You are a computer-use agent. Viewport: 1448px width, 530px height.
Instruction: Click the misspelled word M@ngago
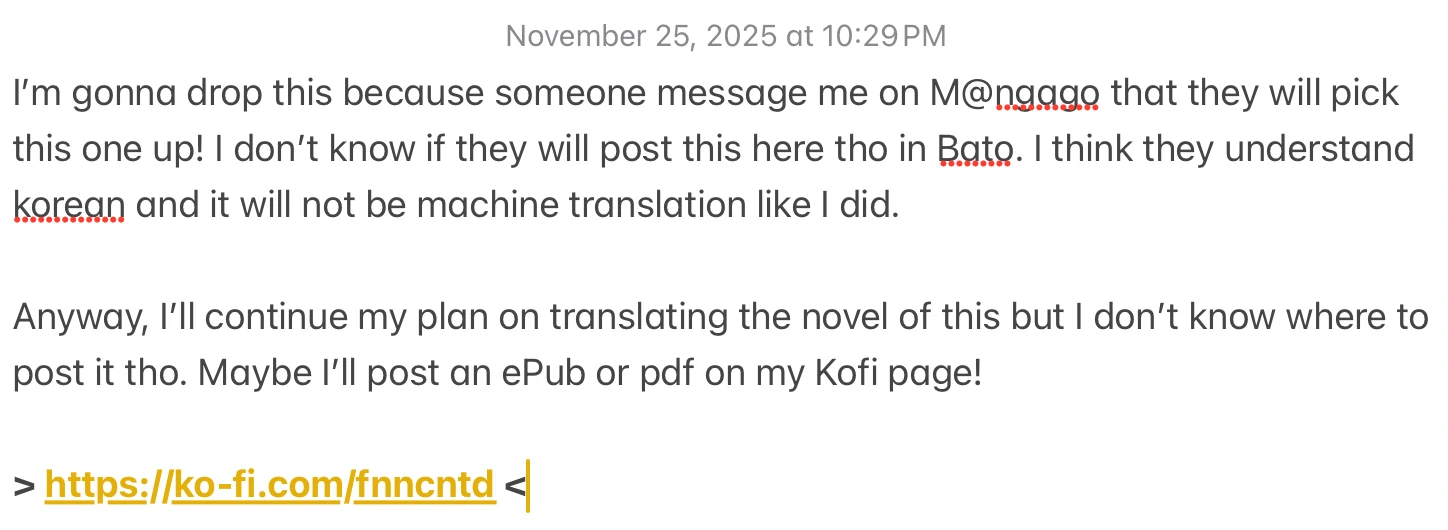click(x=1015, y=94)
